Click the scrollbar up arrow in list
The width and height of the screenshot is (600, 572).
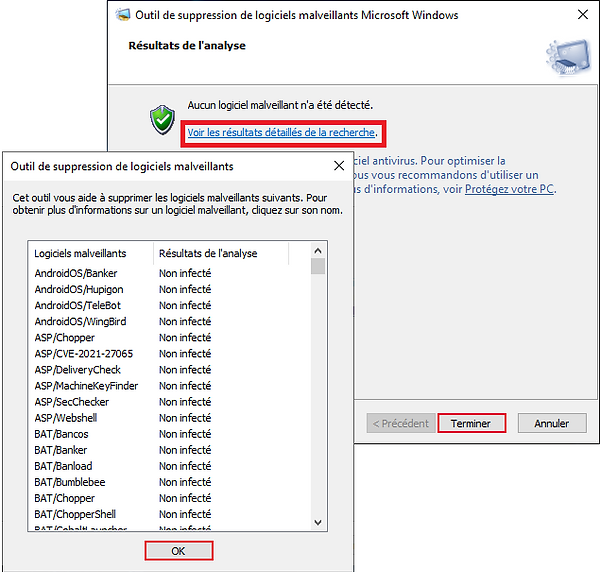[x=318, y=251]
